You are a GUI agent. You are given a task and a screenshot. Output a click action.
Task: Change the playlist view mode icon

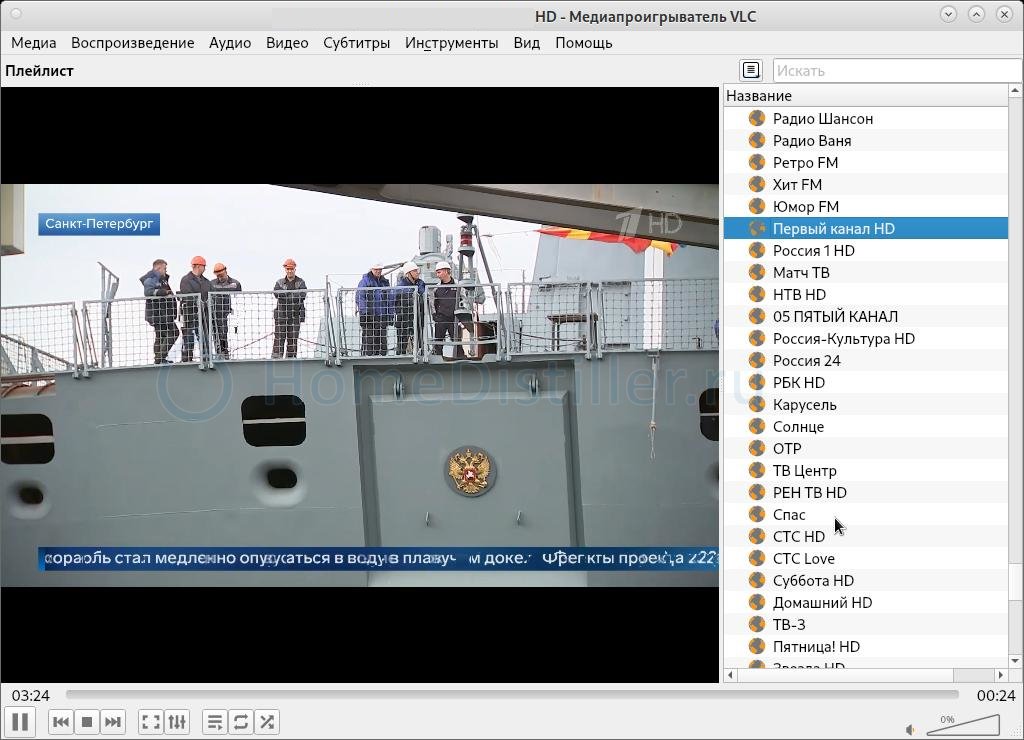coord(751,70)
